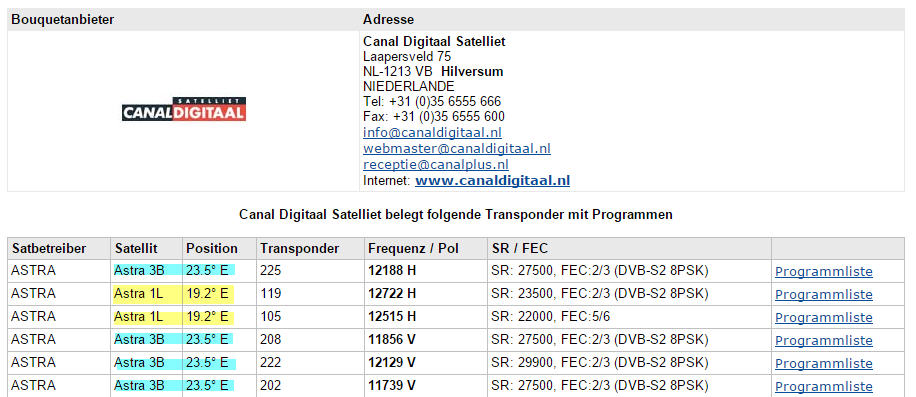Screen dimensions: 916x397
Task: Open the info@canaldigitaal.nl email link
Action: click(432, 133)
